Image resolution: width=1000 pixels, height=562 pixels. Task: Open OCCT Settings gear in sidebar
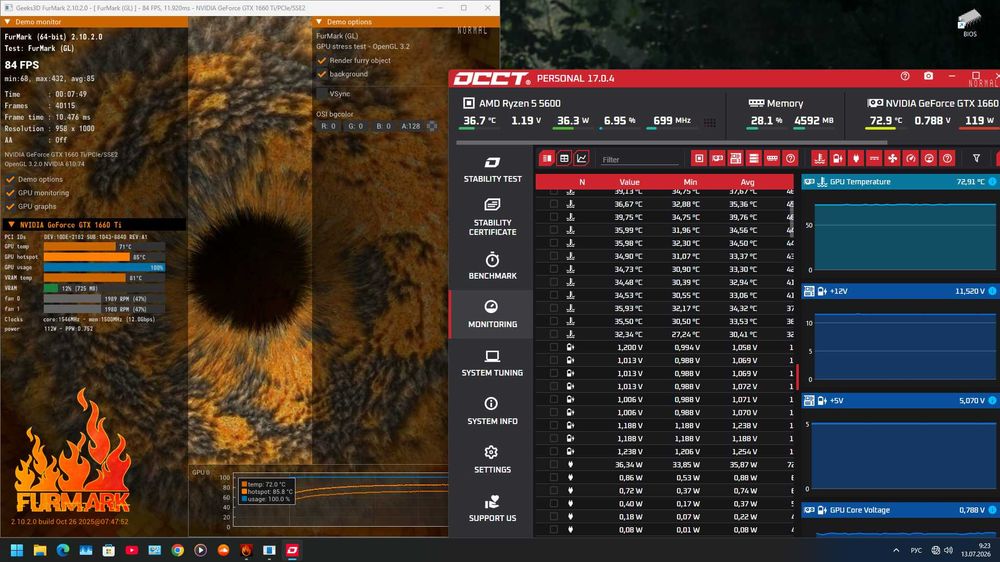[x=492, y=459]
